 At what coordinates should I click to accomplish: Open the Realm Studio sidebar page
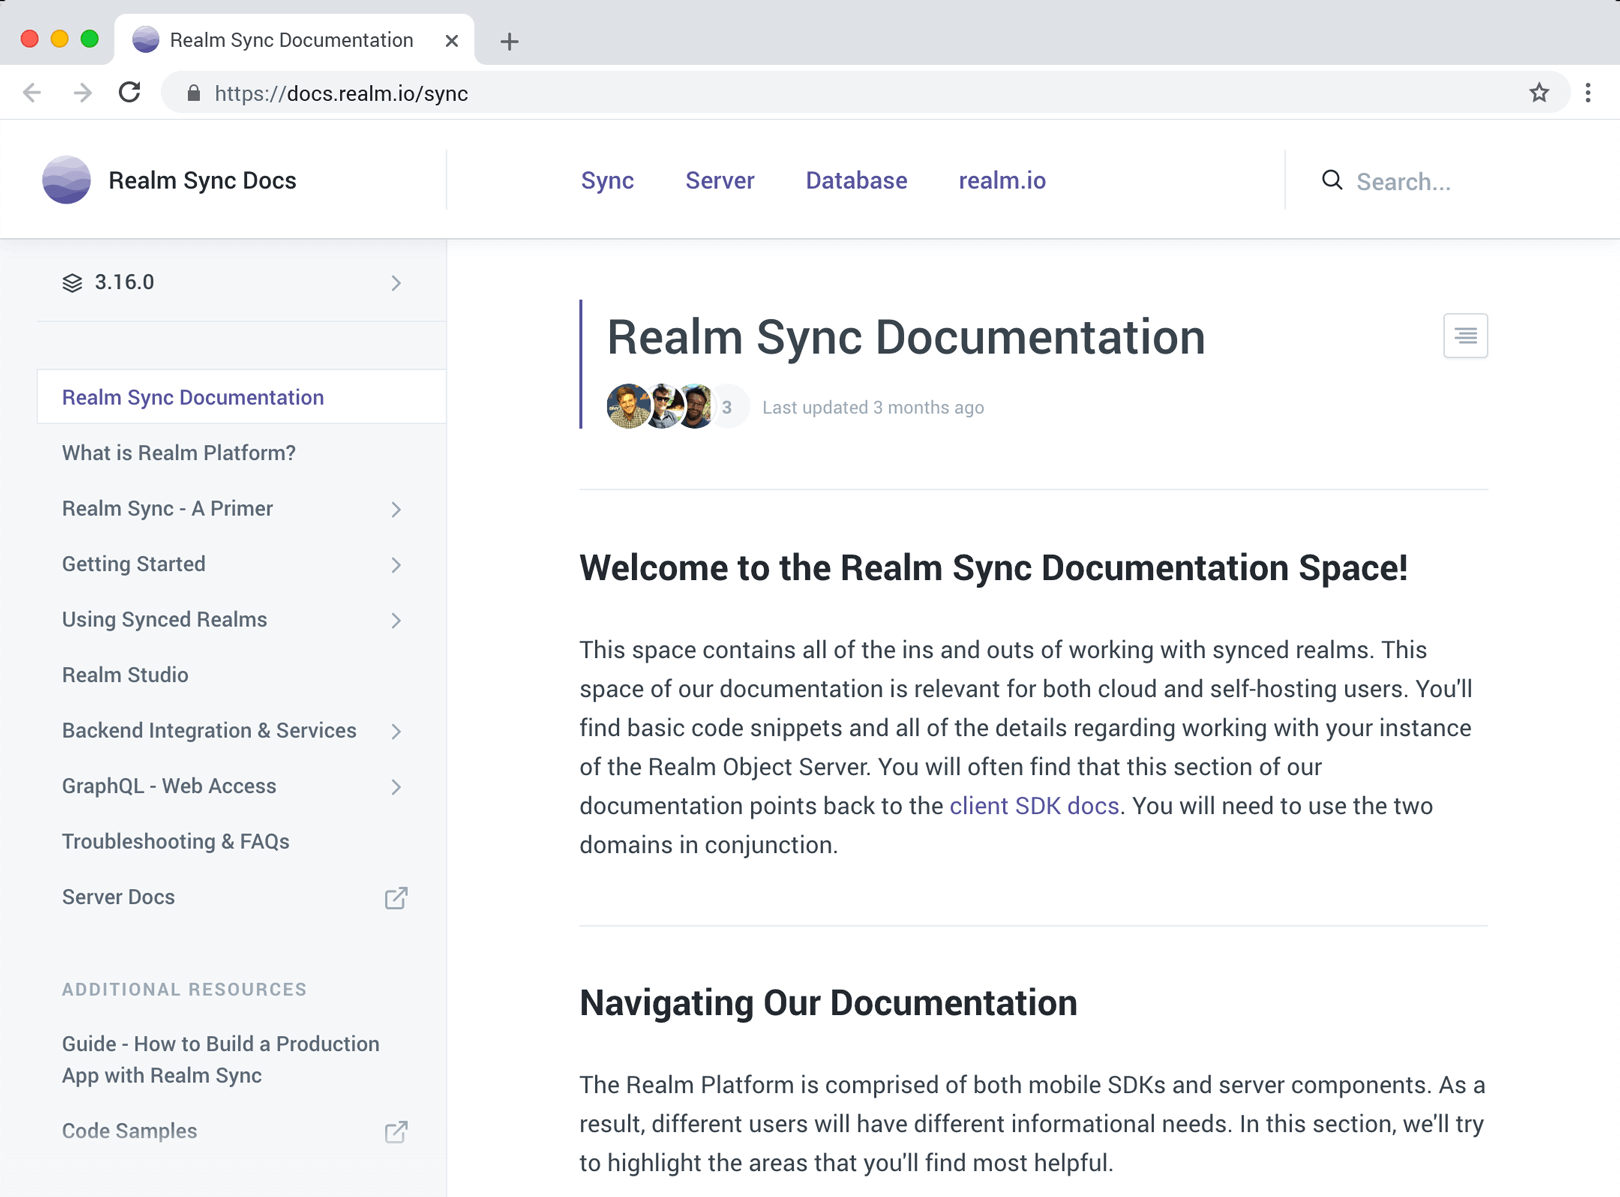tap(125, 675)
